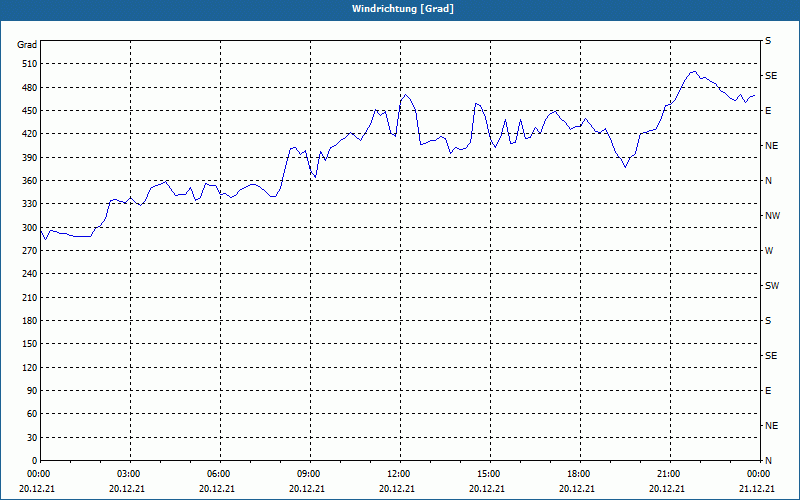Screen dimensions: 800x500
Task: Select the 0 y-axis value
Action: coord(35,461)
